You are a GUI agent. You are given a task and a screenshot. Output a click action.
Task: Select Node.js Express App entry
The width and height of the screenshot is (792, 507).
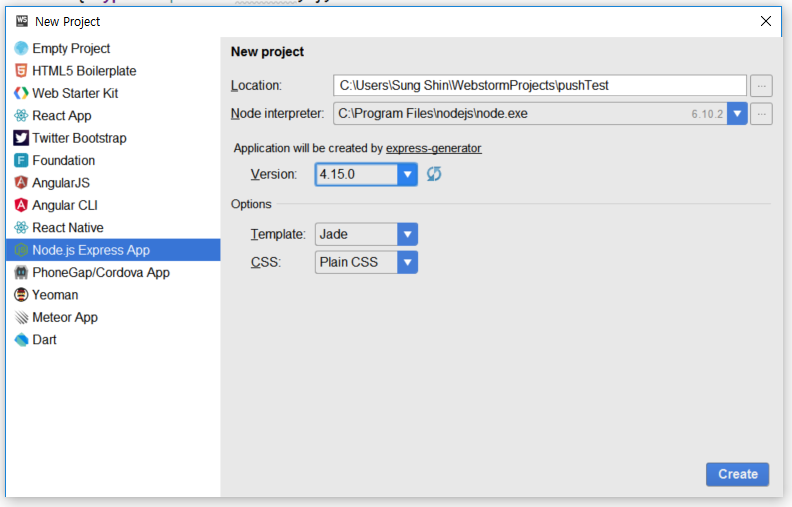click(113, 250)
